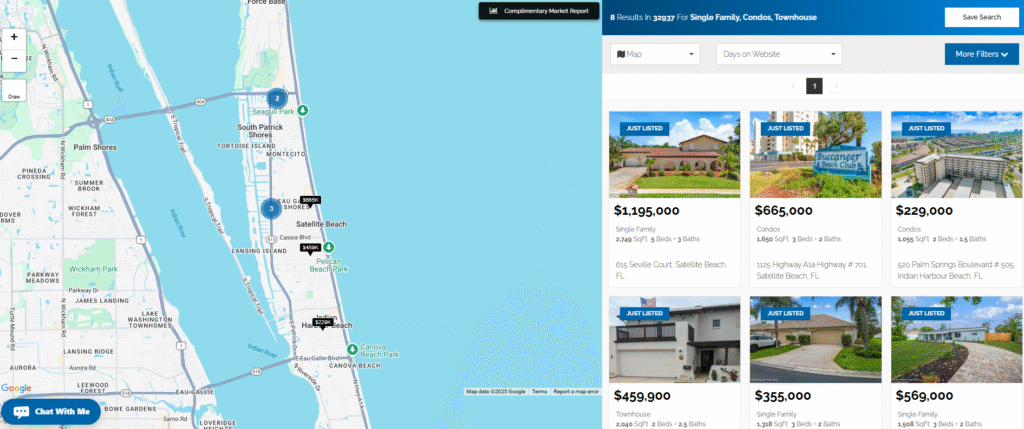Viewport: 1024px width, 429px height.
Task: Click the $459,900 price
Action: tap(642, 396)
